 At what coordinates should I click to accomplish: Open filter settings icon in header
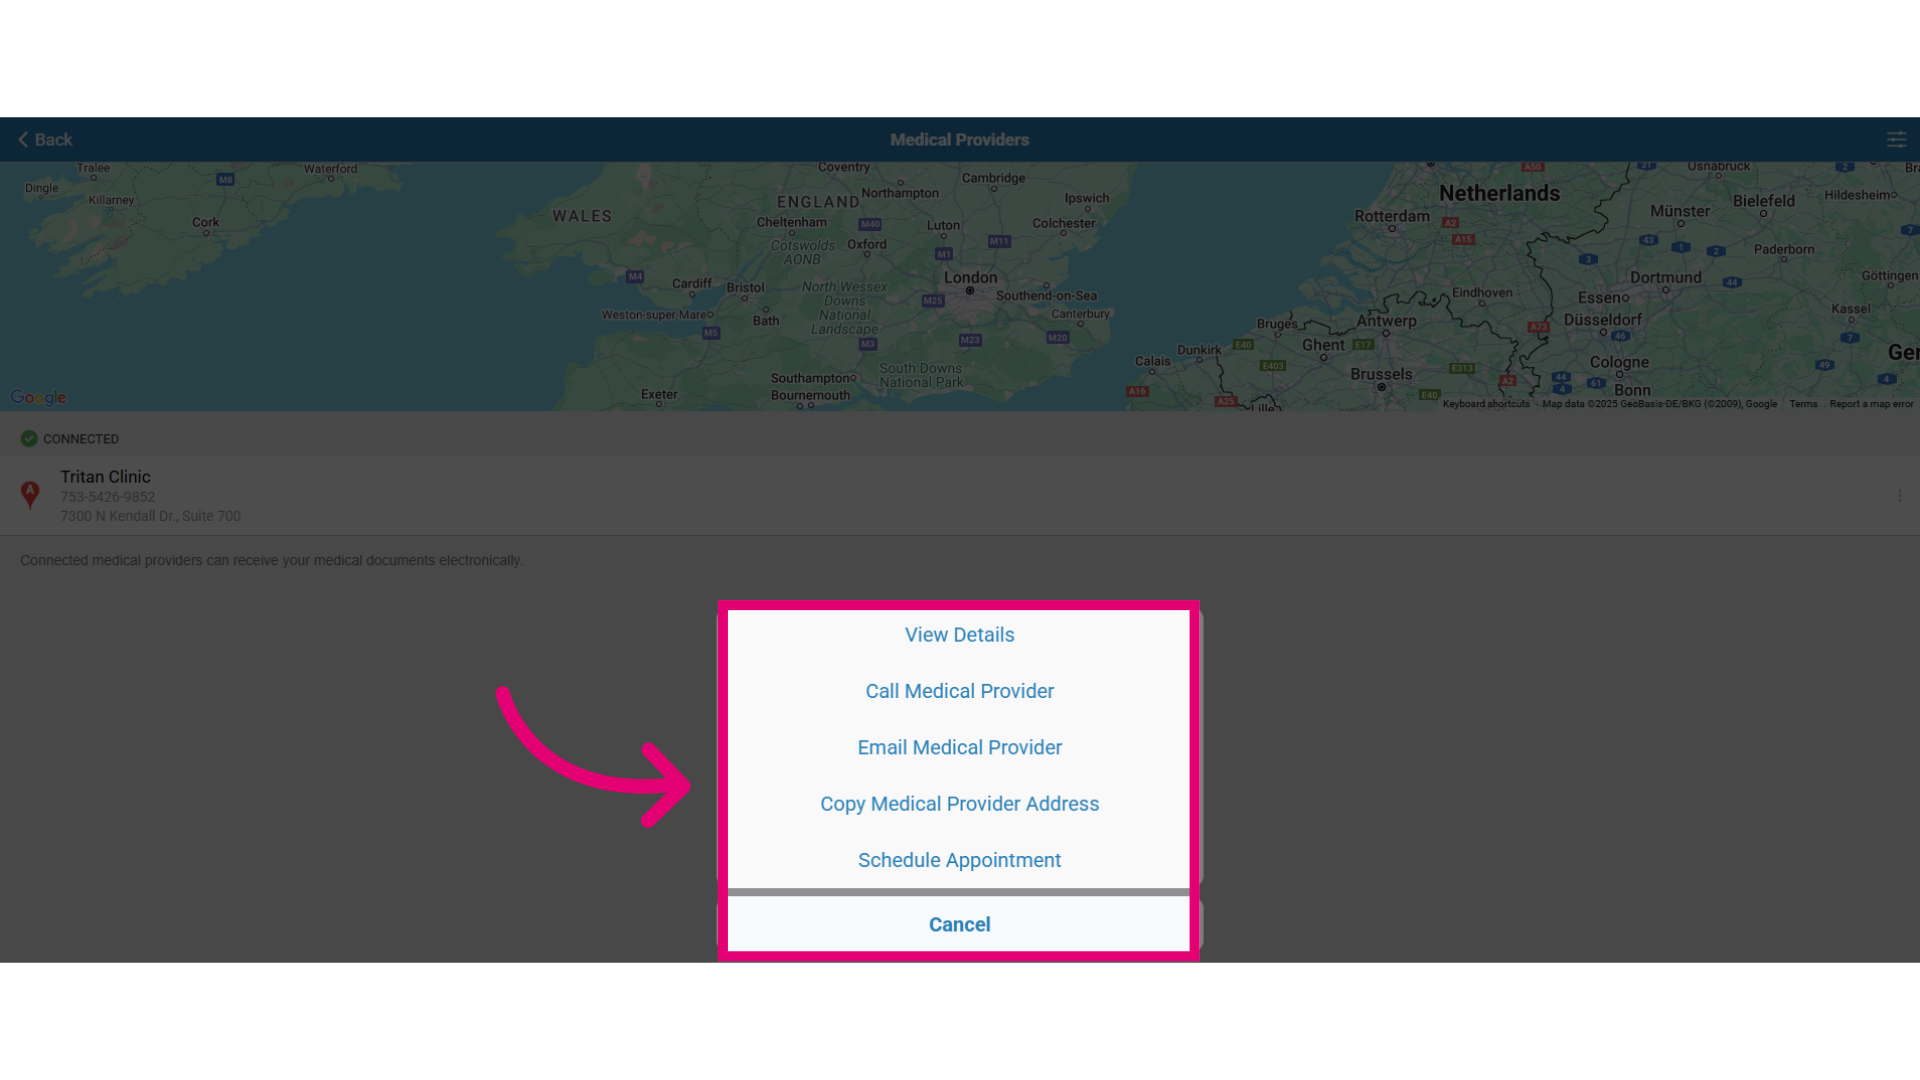pyautogui.click(x=1896, y=140)
